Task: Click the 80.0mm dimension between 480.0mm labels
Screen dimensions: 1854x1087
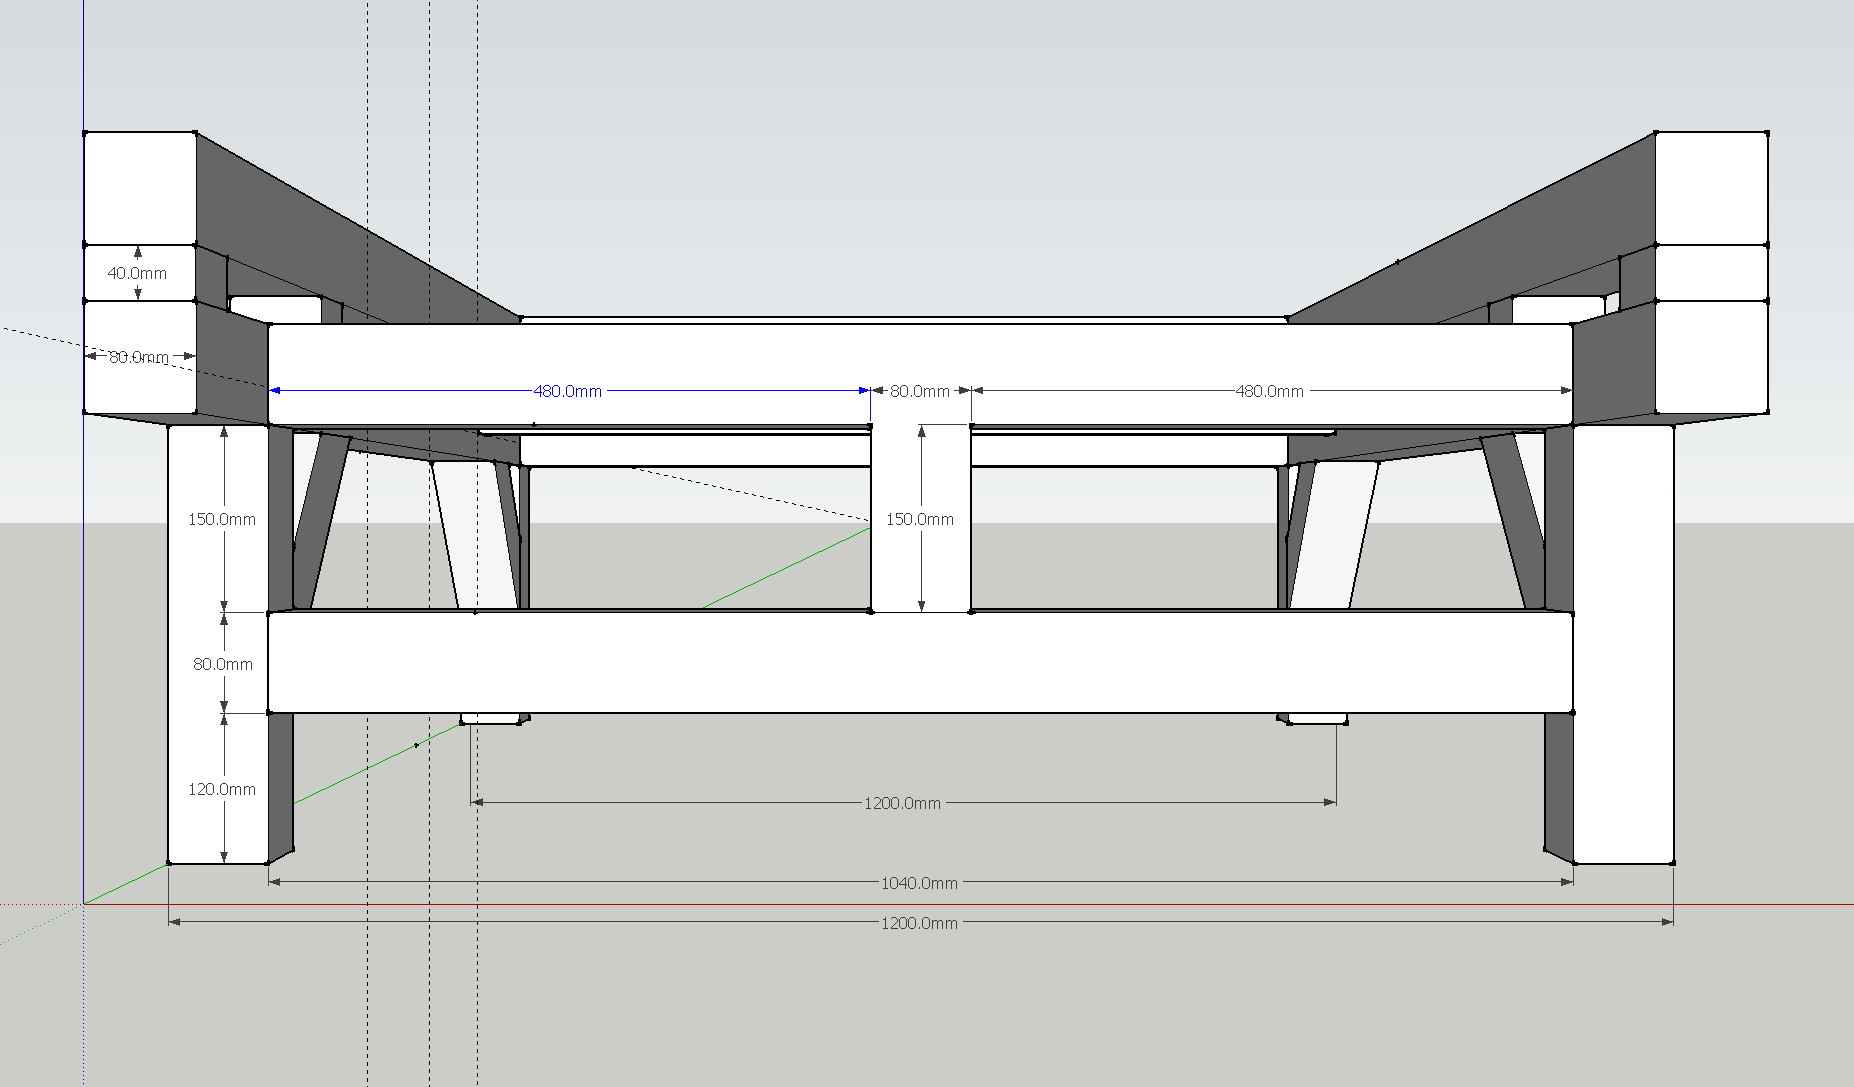Action: click(919, 391)
